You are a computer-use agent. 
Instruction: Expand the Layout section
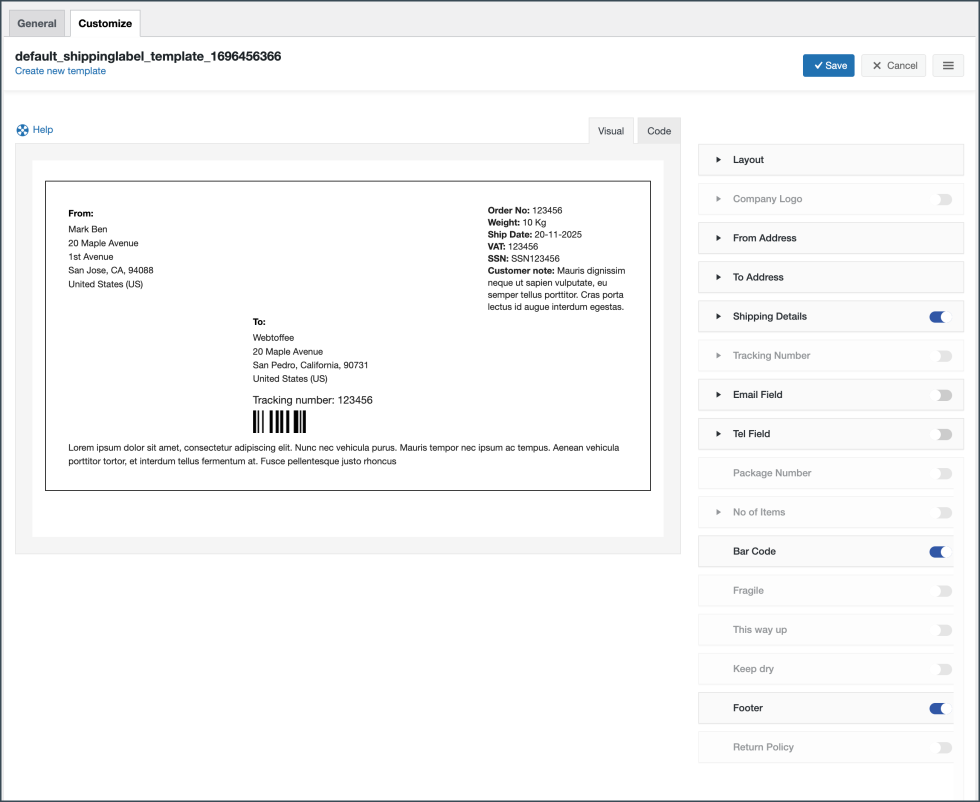click(x=718, y=160)
